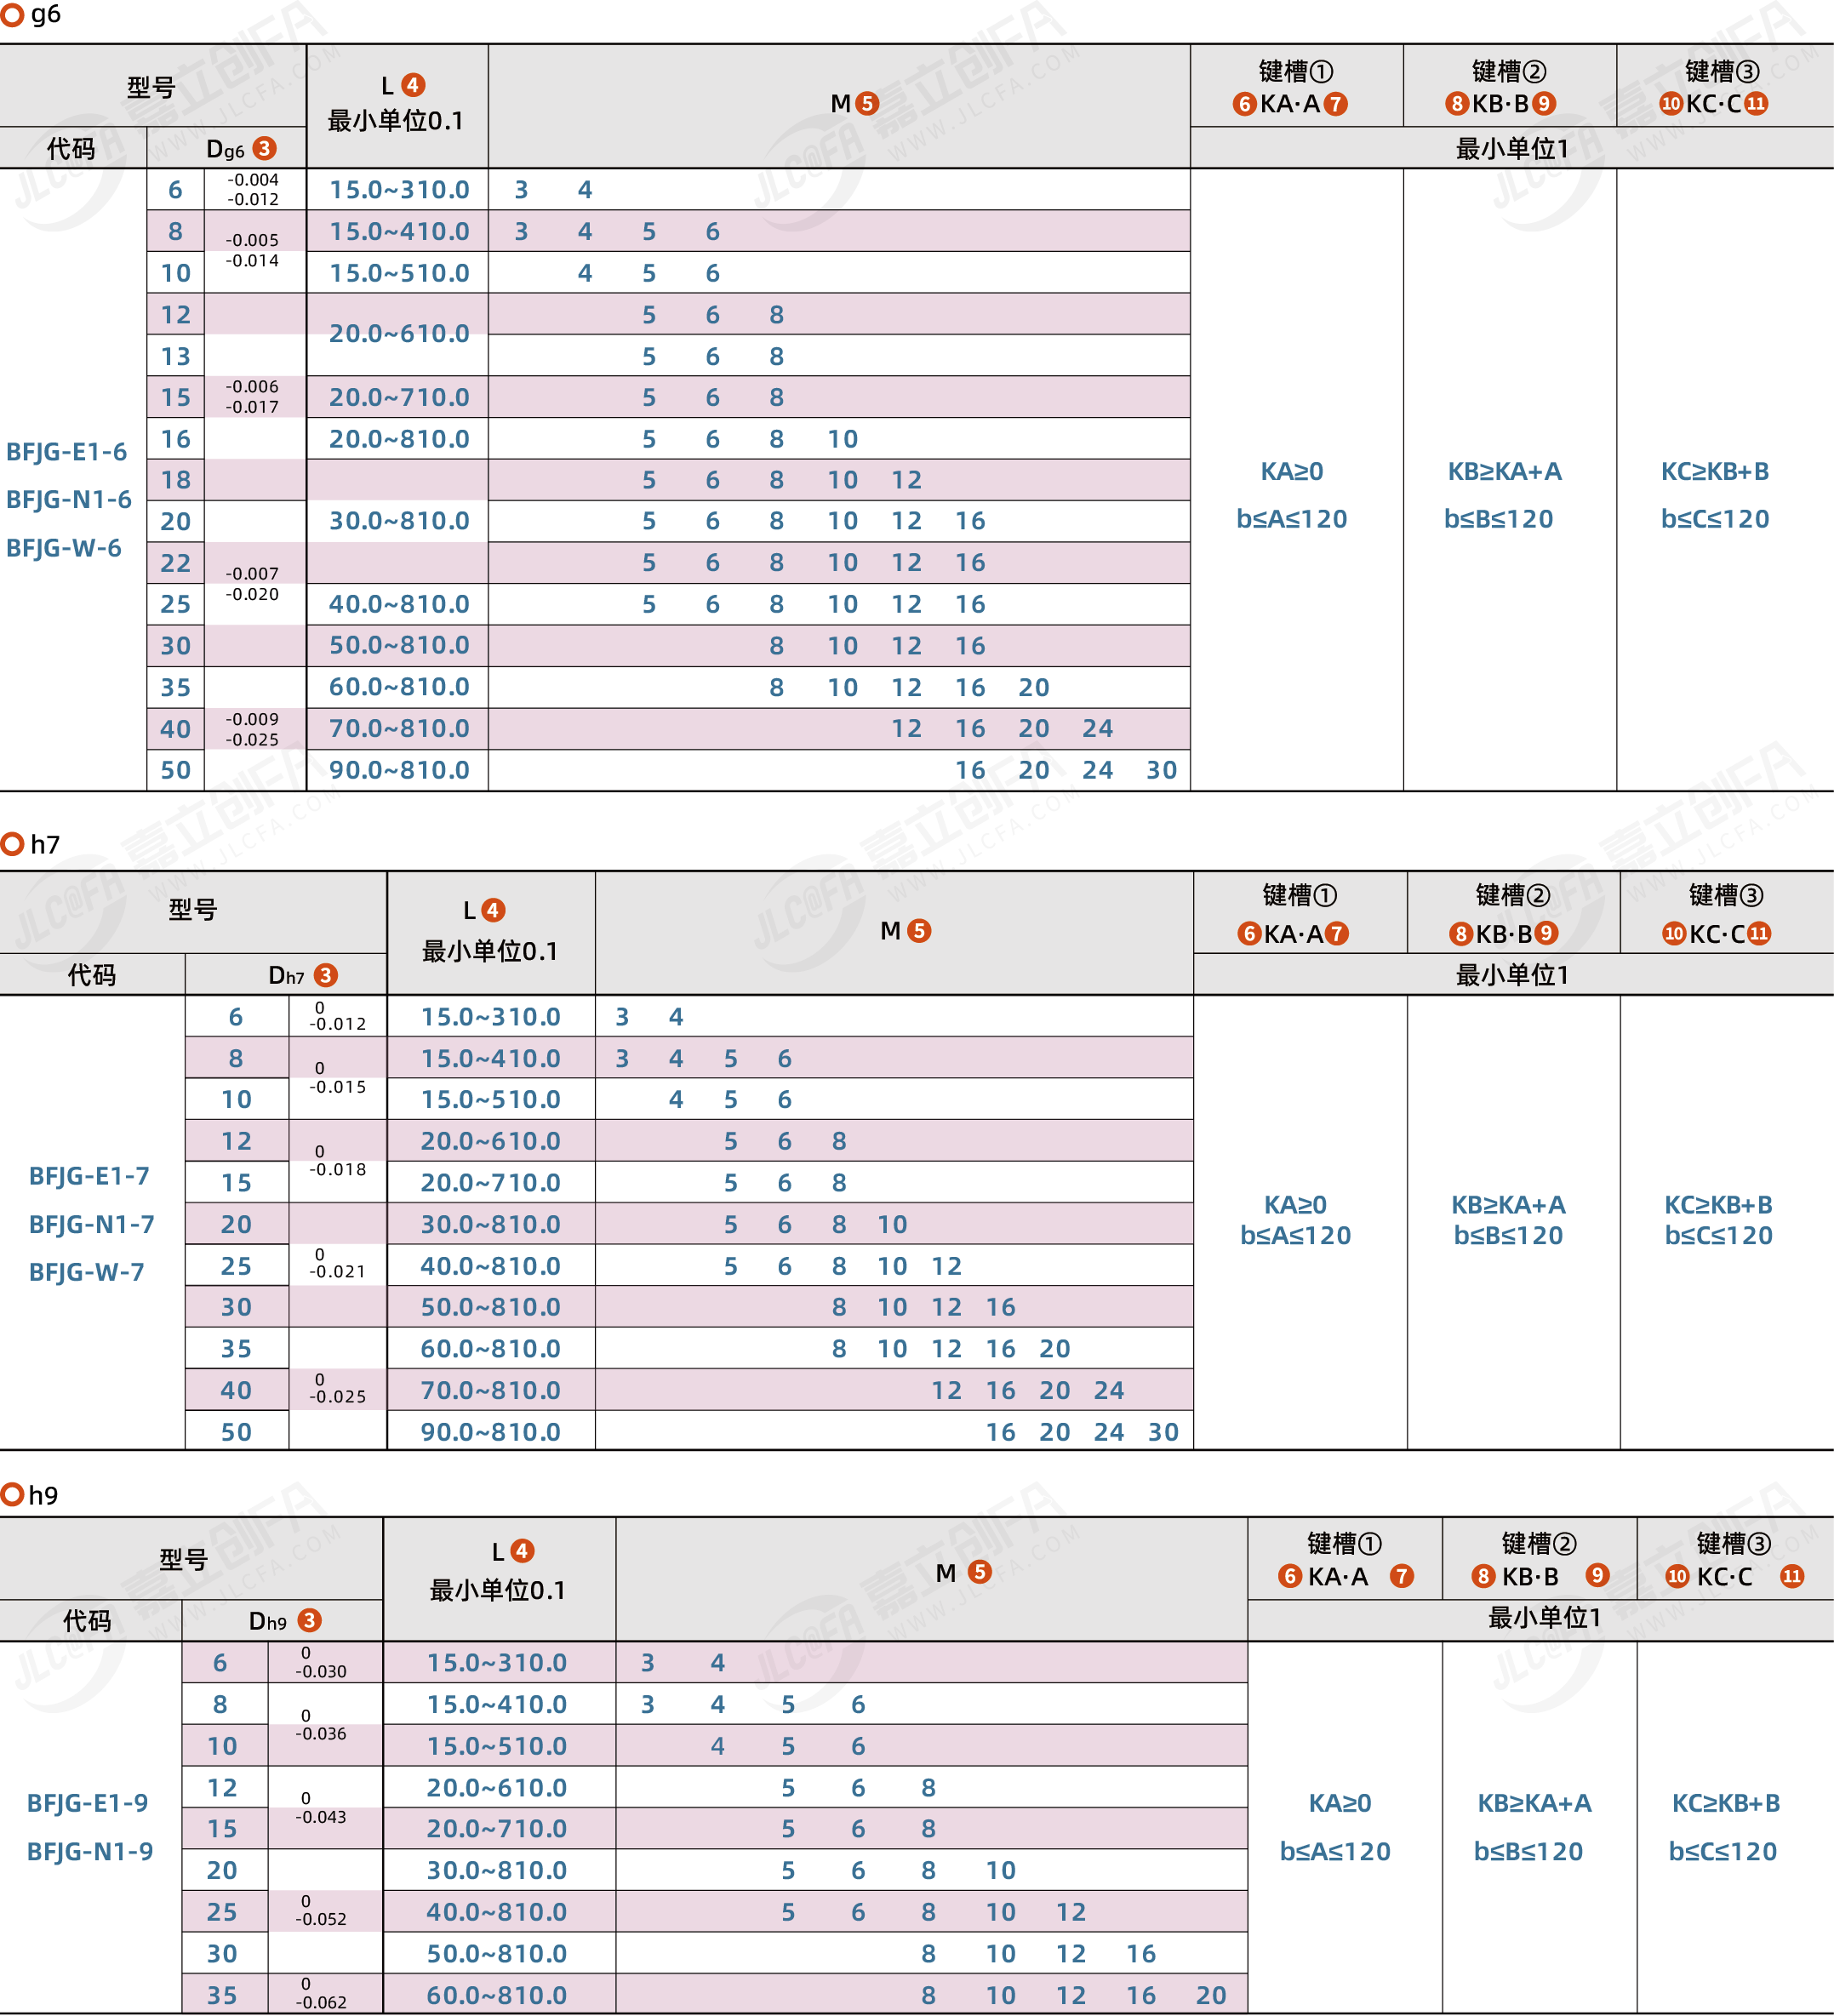Image resolution: width=1834 pixels, height=2016 pixels.
Task: Click the 键槽② header in g6 table
Action: [x=1509, y=71]
